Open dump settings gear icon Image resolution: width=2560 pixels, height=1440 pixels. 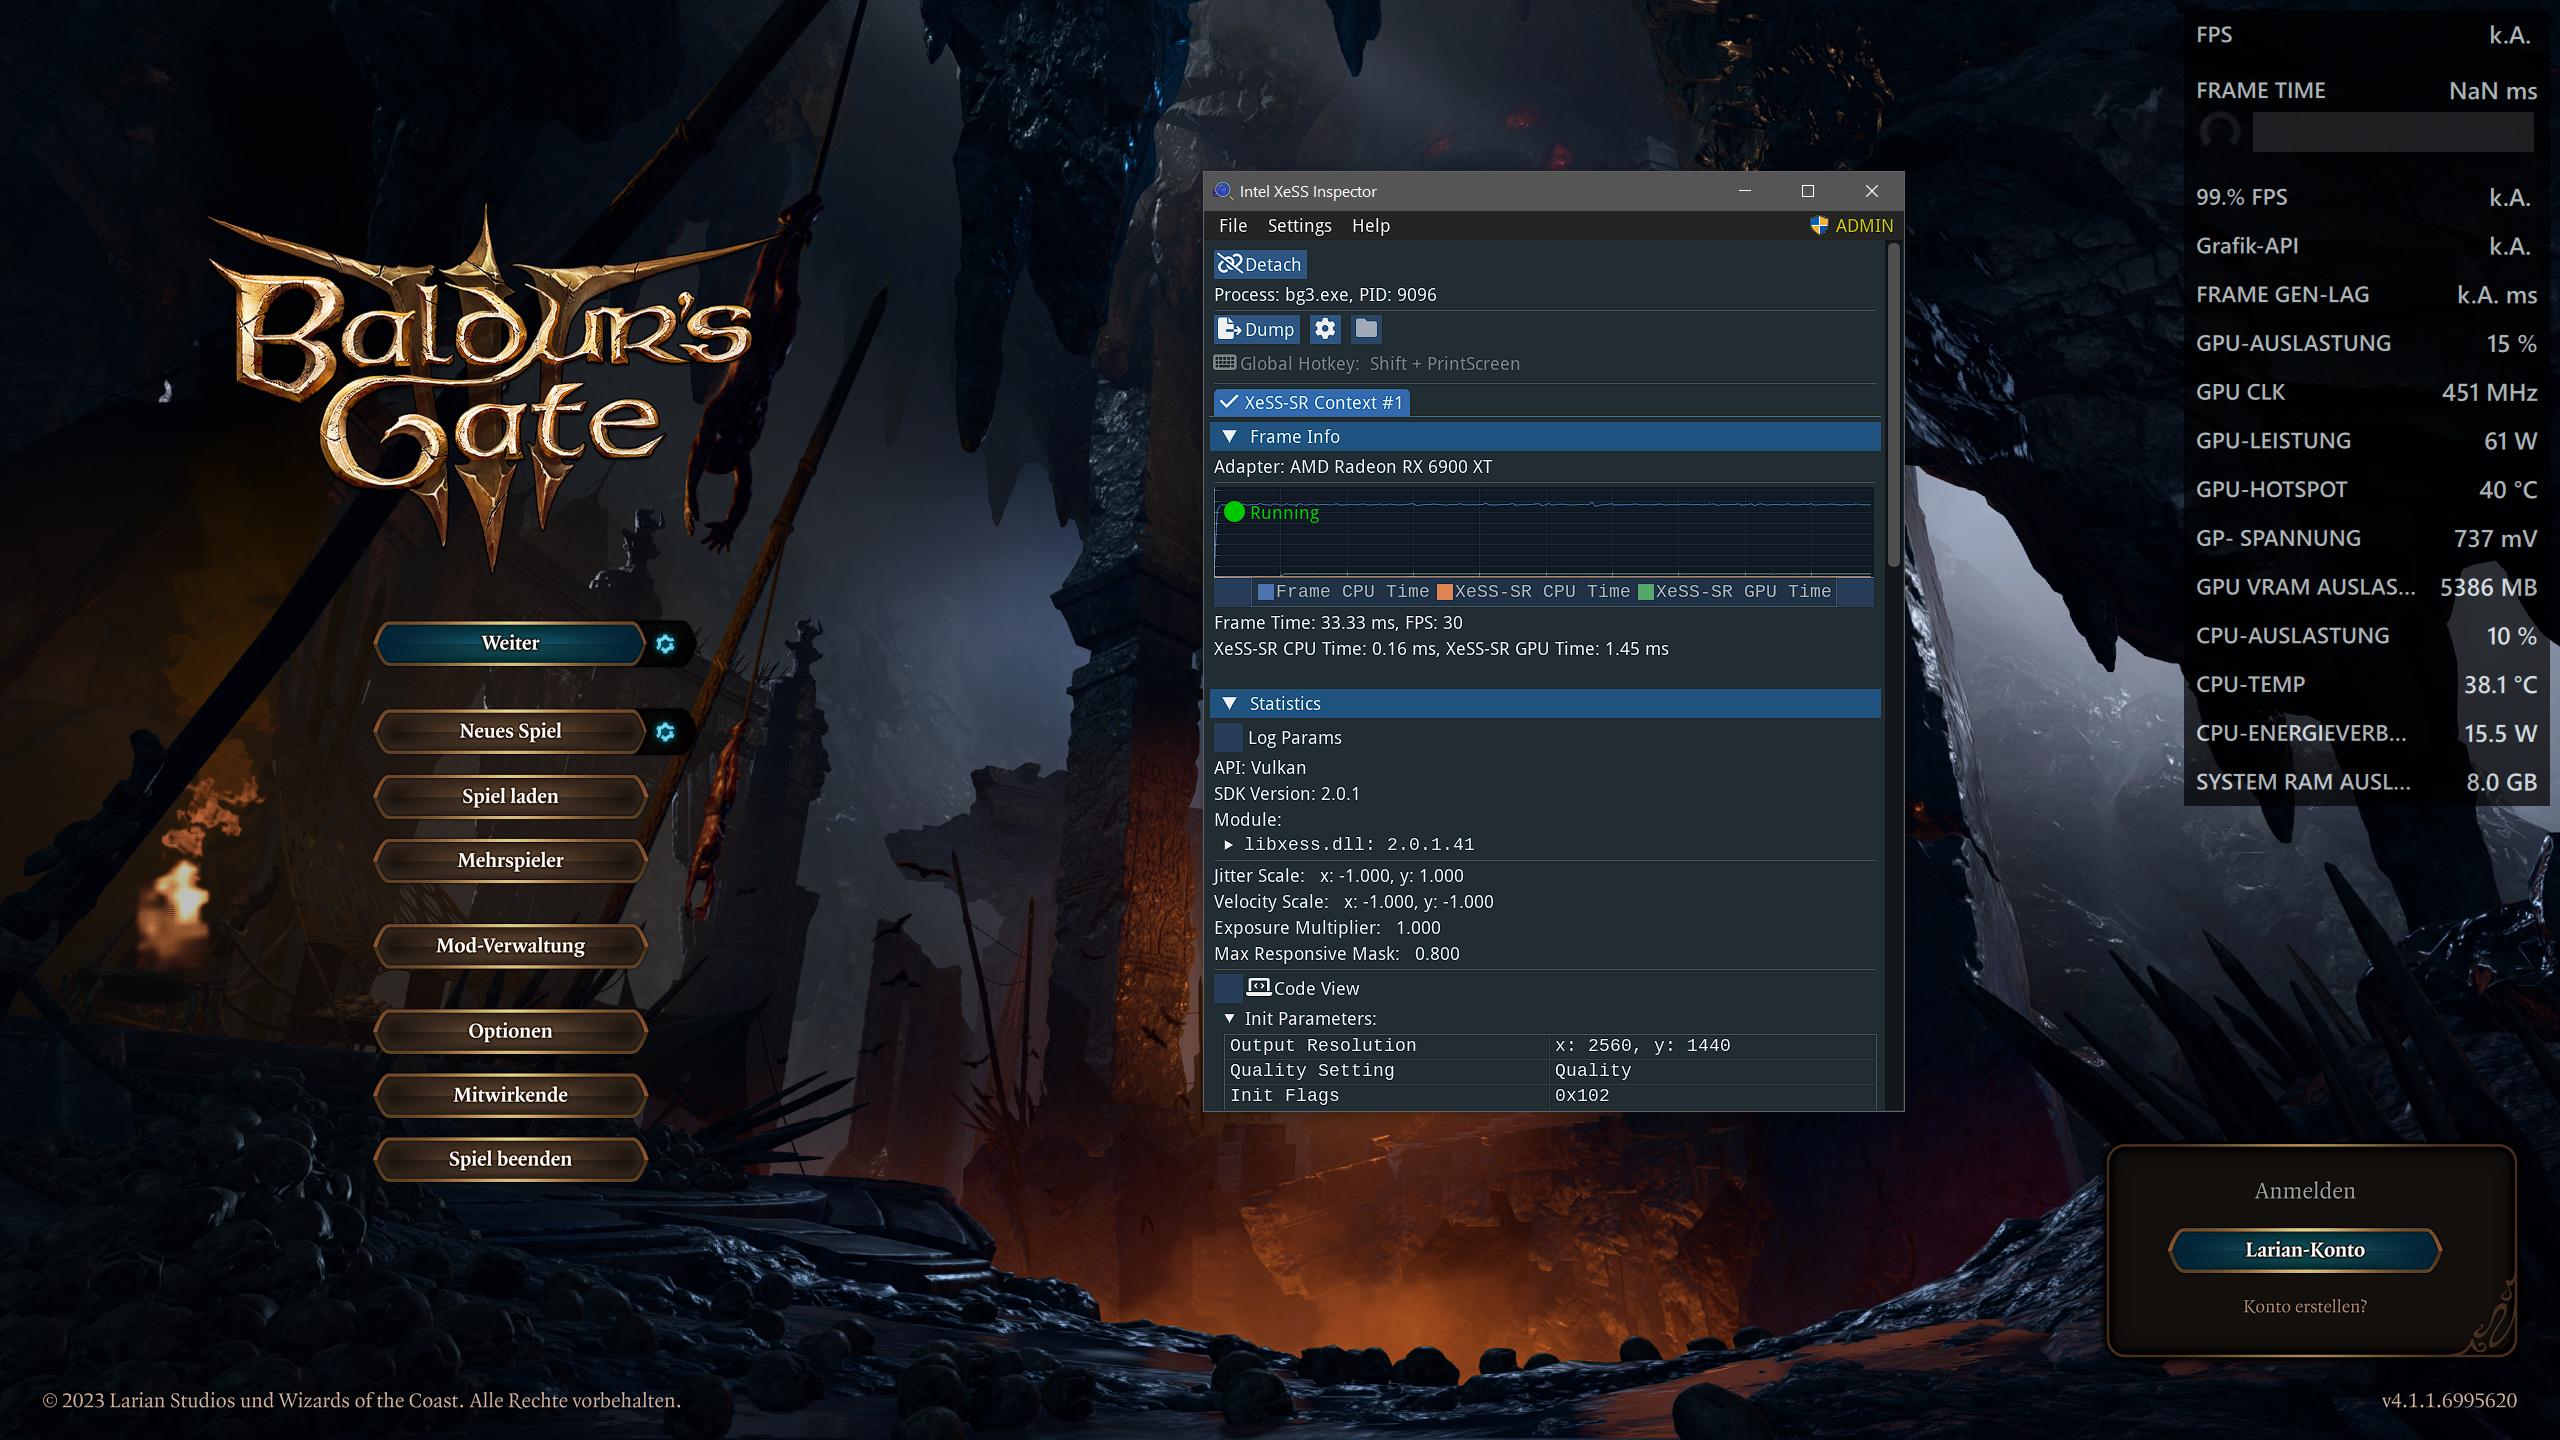pos(1325,329)
